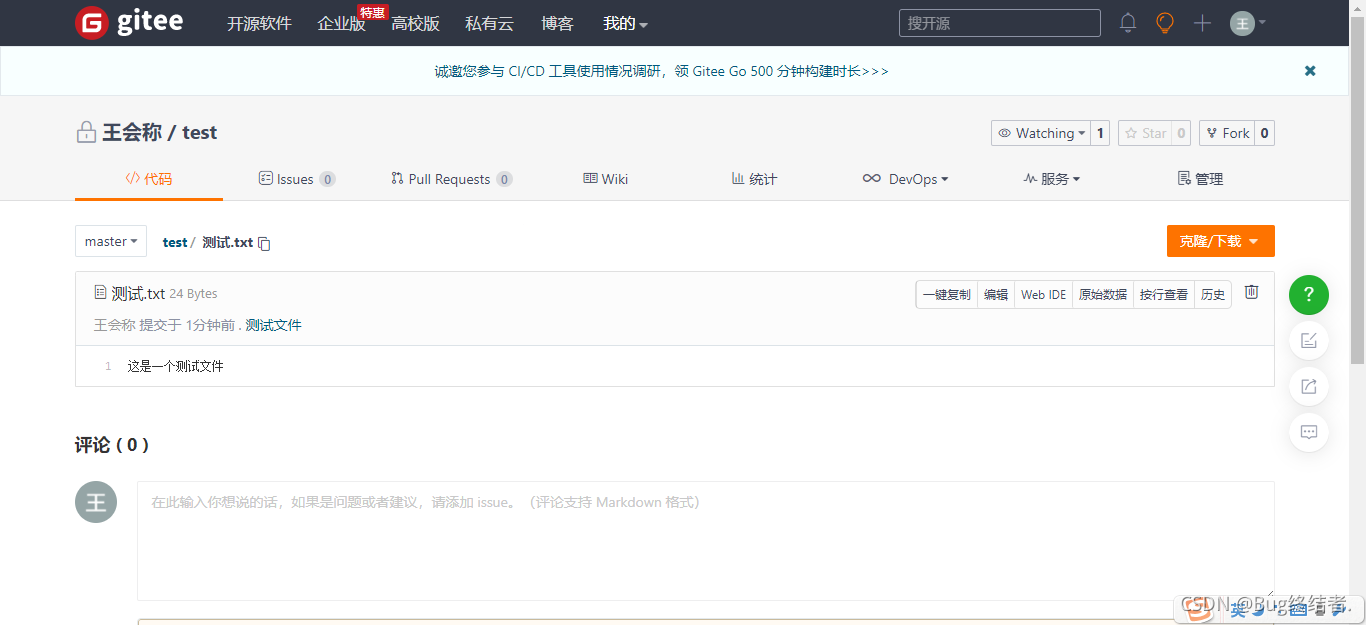Click the 编辑 file button
The width and height of the screenshot is (1366, 625).
[996, 294]
